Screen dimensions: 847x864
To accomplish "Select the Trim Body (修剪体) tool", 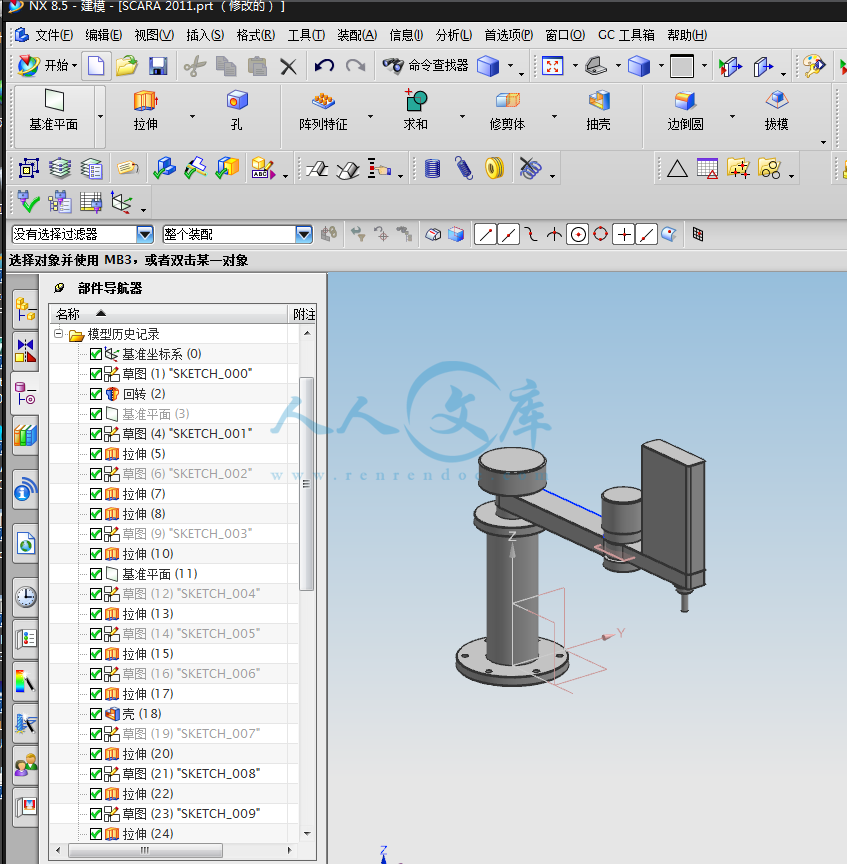I will (508, 110).
